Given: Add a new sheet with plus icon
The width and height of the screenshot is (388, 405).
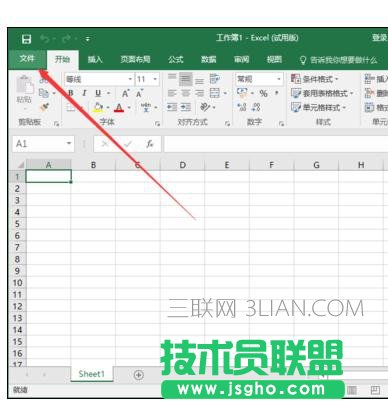Looking at the screenshot, I should pos(139,375).
